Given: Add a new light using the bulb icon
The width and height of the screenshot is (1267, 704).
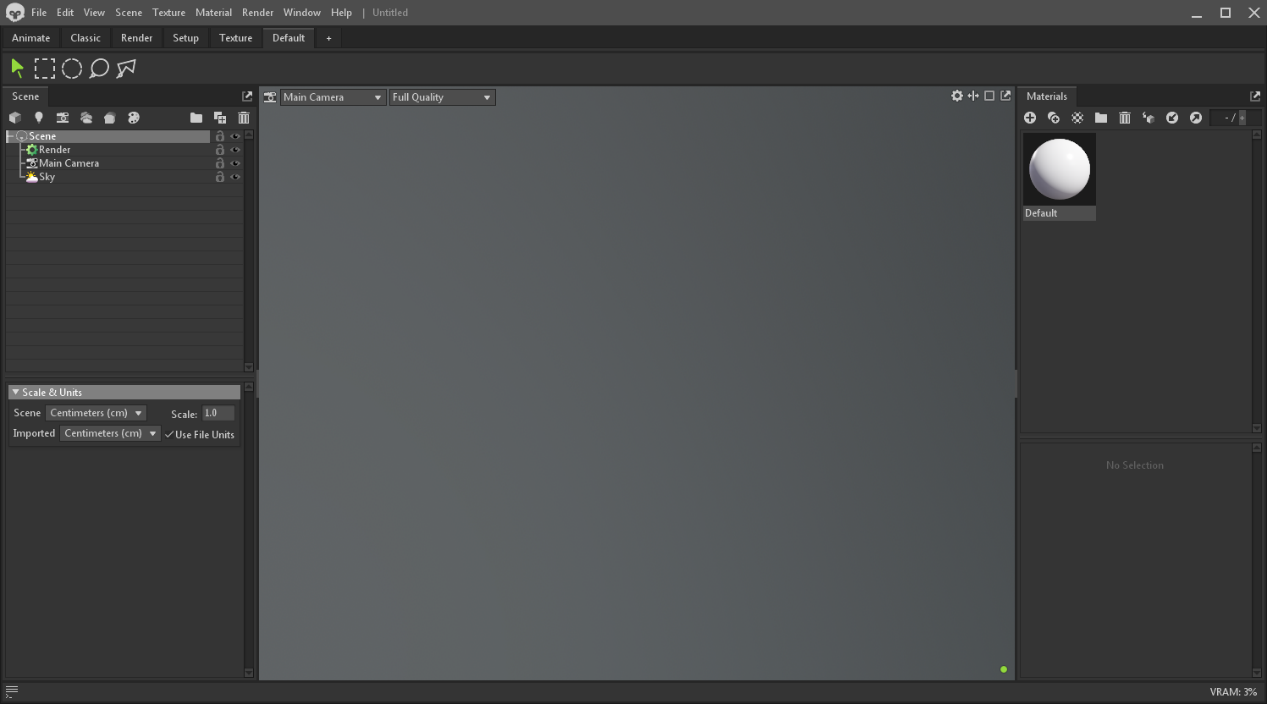Looking at the screenshot, I should click(39, 118).
